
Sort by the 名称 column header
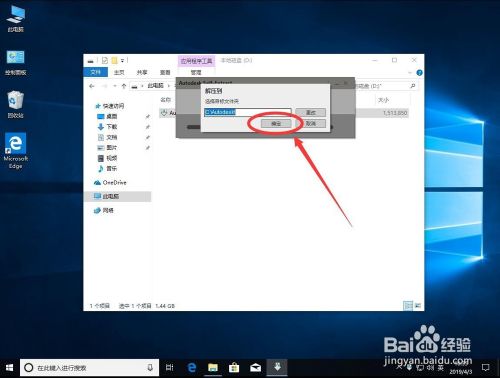[x=166, y=99]
